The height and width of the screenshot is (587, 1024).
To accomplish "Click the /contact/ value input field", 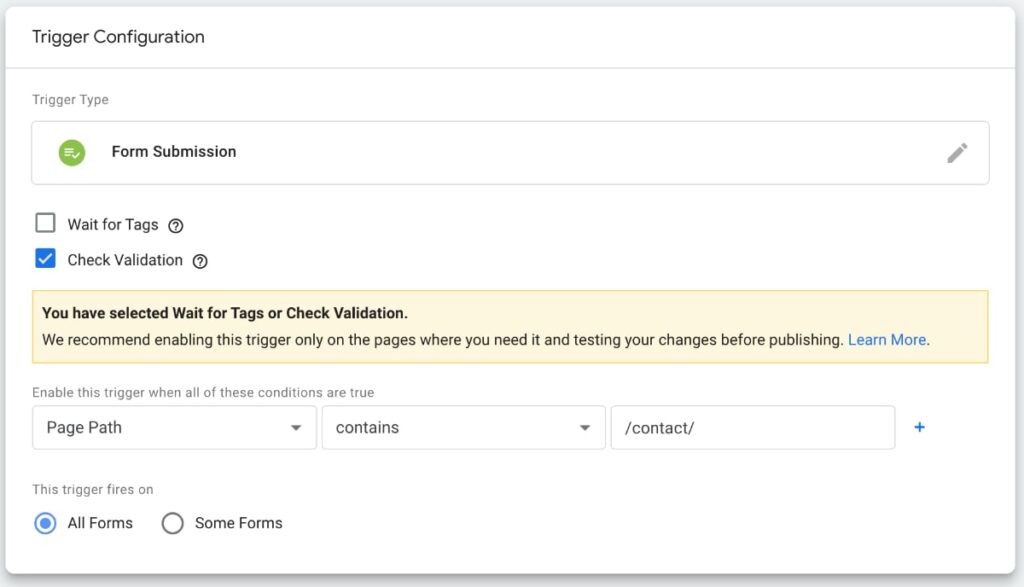I will click(753, 428).
